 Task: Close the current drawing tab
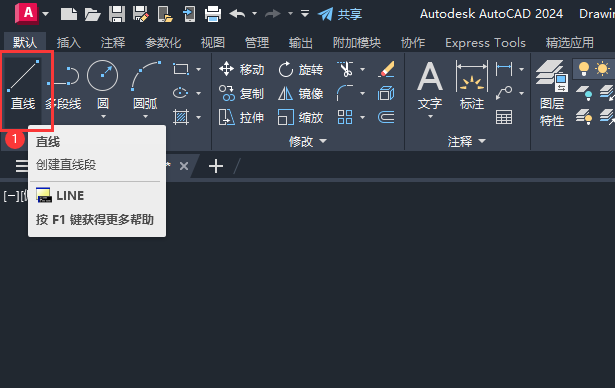184,166
